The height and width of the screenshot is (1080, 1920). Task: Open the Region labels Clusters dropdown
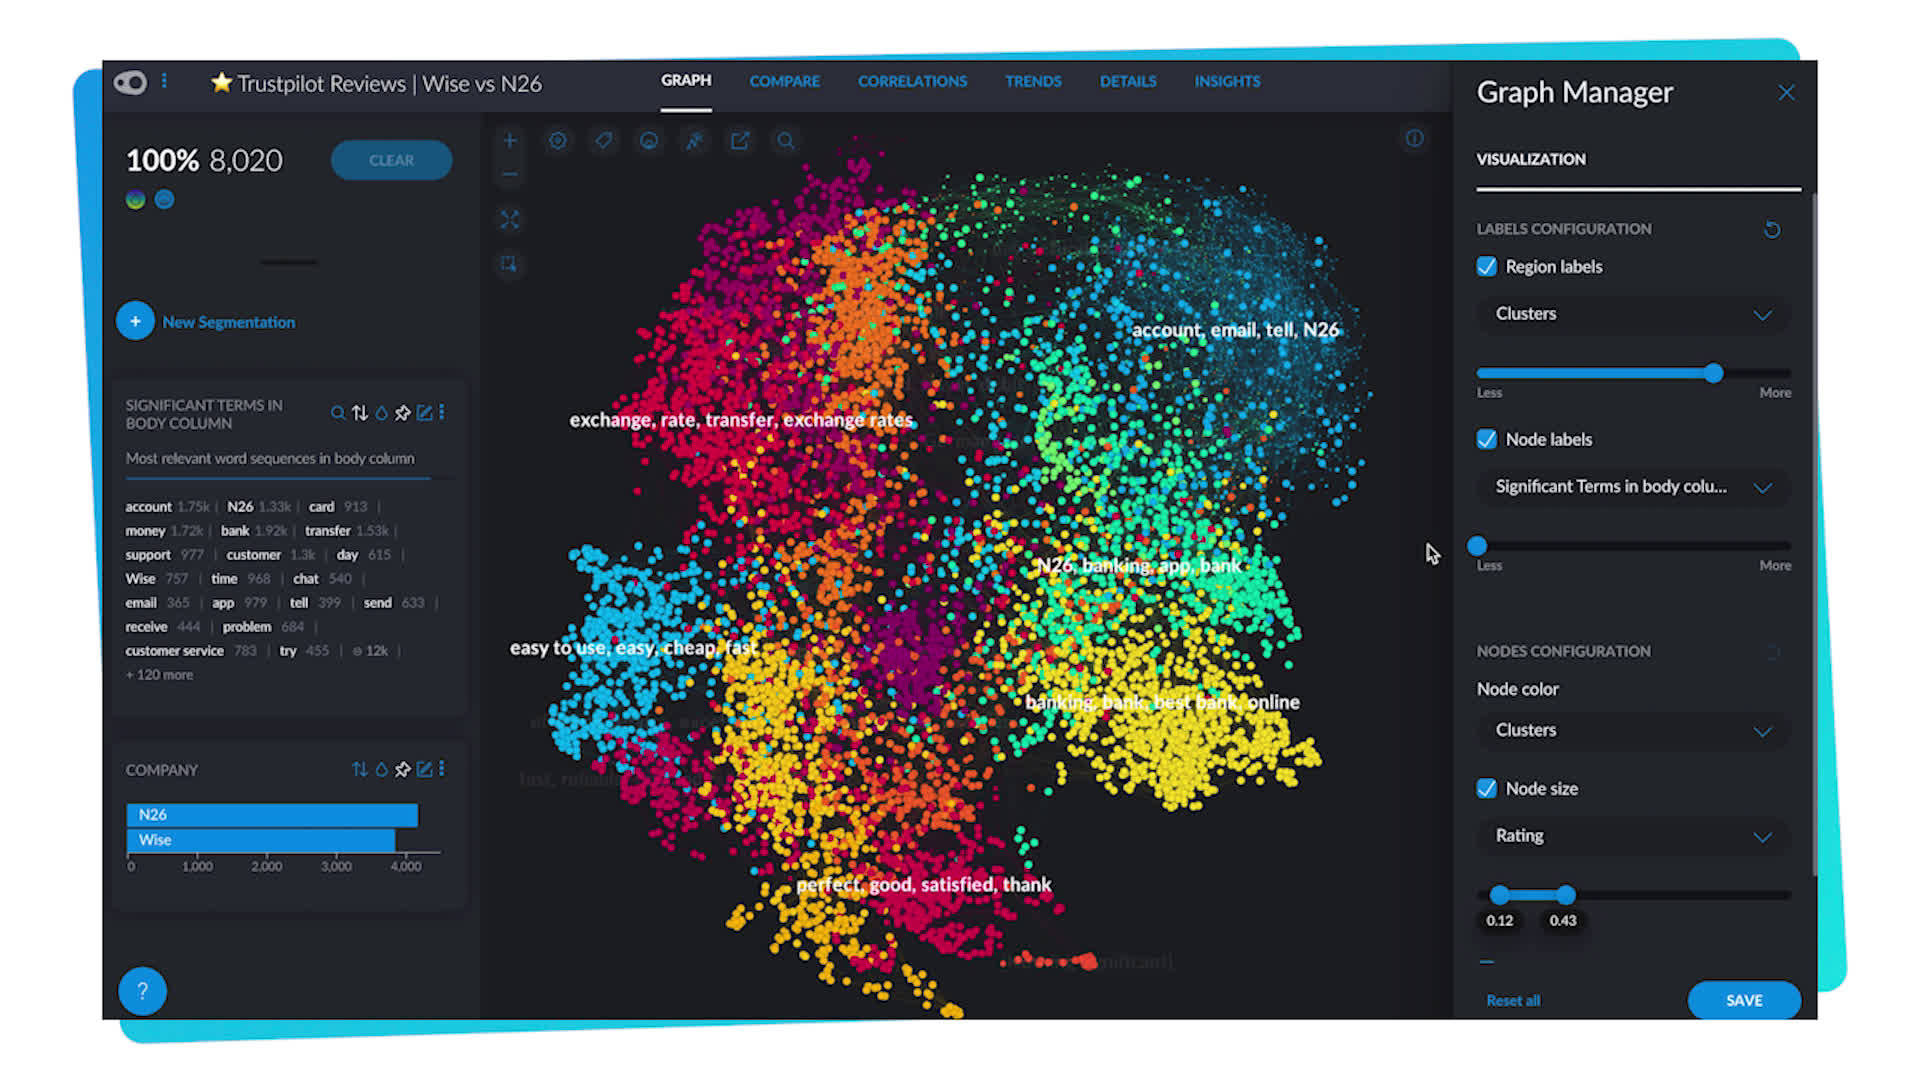(x=1633, y=315)
